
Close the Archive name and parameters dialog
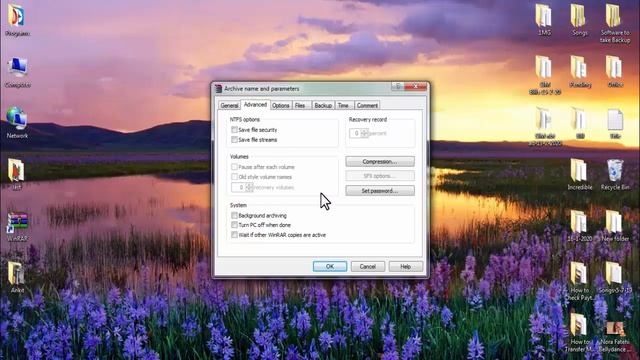click(416, 87)
